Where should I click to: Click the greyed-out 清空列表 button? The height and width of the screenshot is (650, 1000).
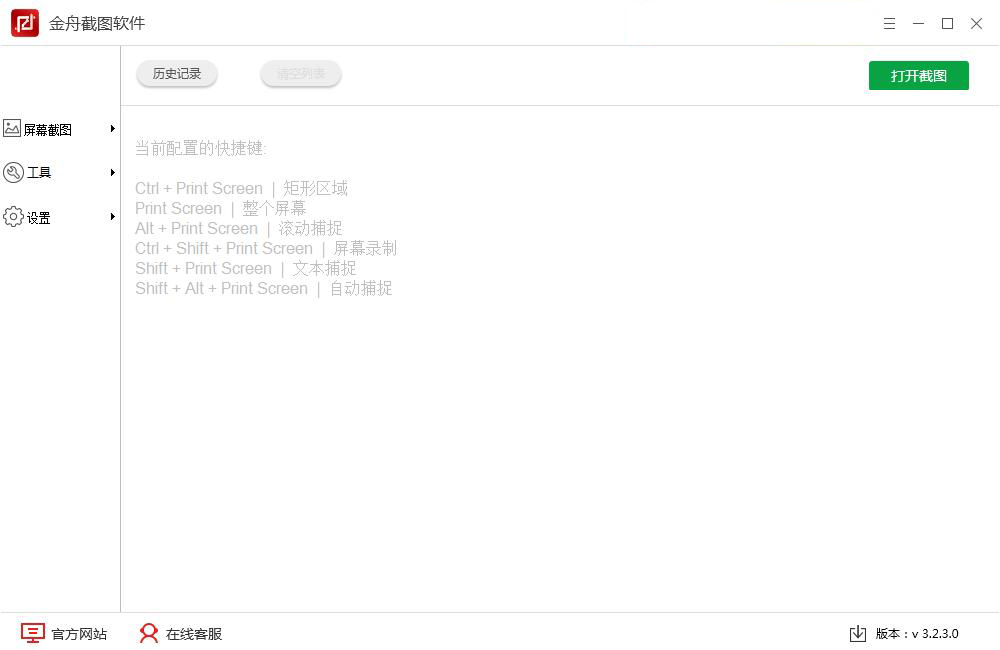pos(301,74)
